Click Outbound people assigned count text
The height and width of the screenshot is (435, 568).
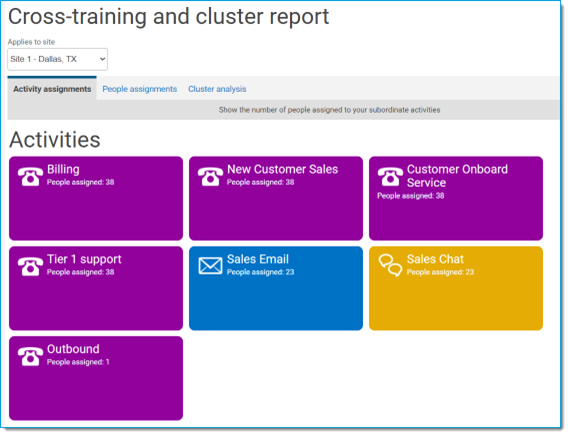[78, 362]
